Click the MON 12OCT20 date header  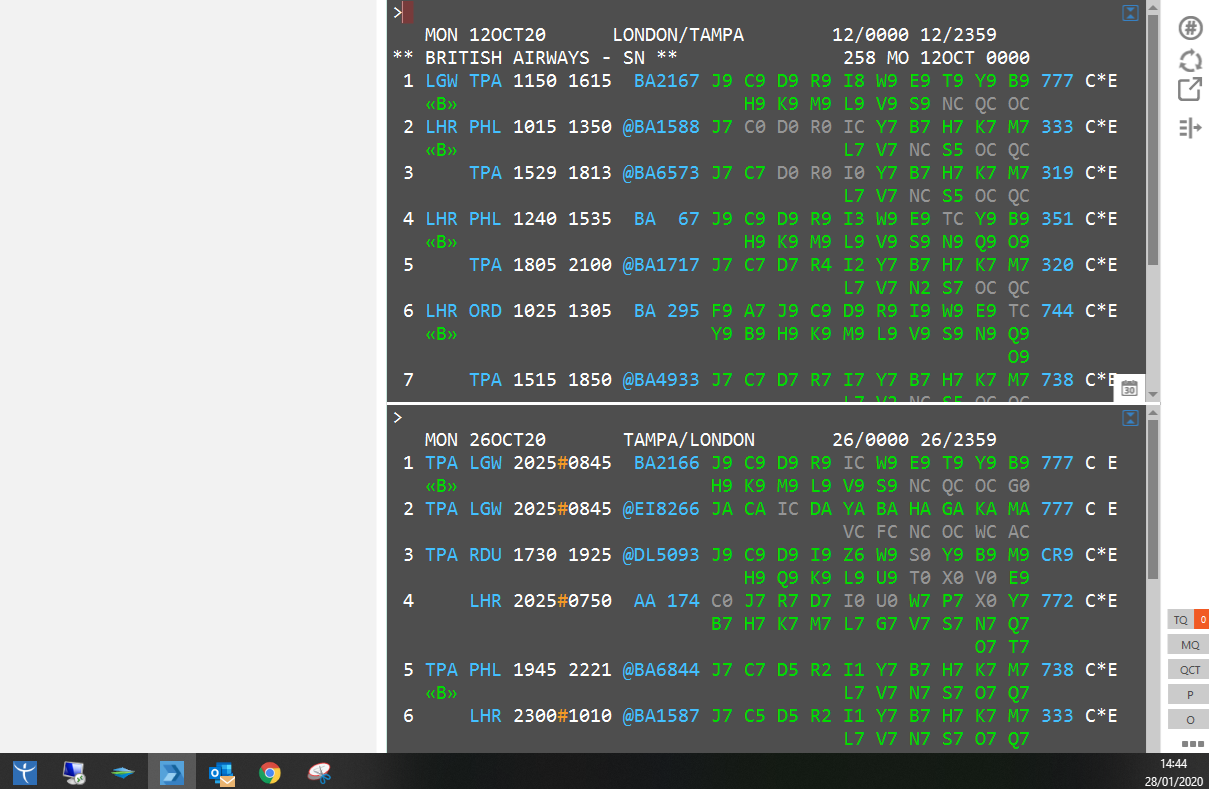[485, 35]
